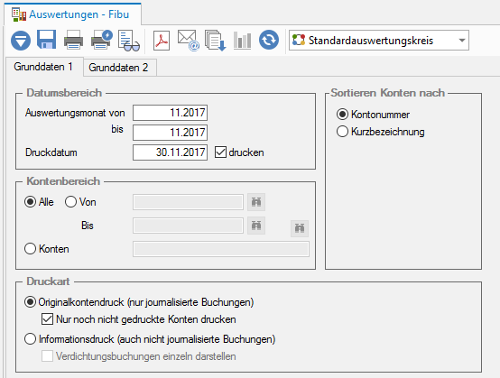Viewport: 500px width, 378px height.
Task: Click the binoculars search above the Konten field
Action: [x=299, y=228]
